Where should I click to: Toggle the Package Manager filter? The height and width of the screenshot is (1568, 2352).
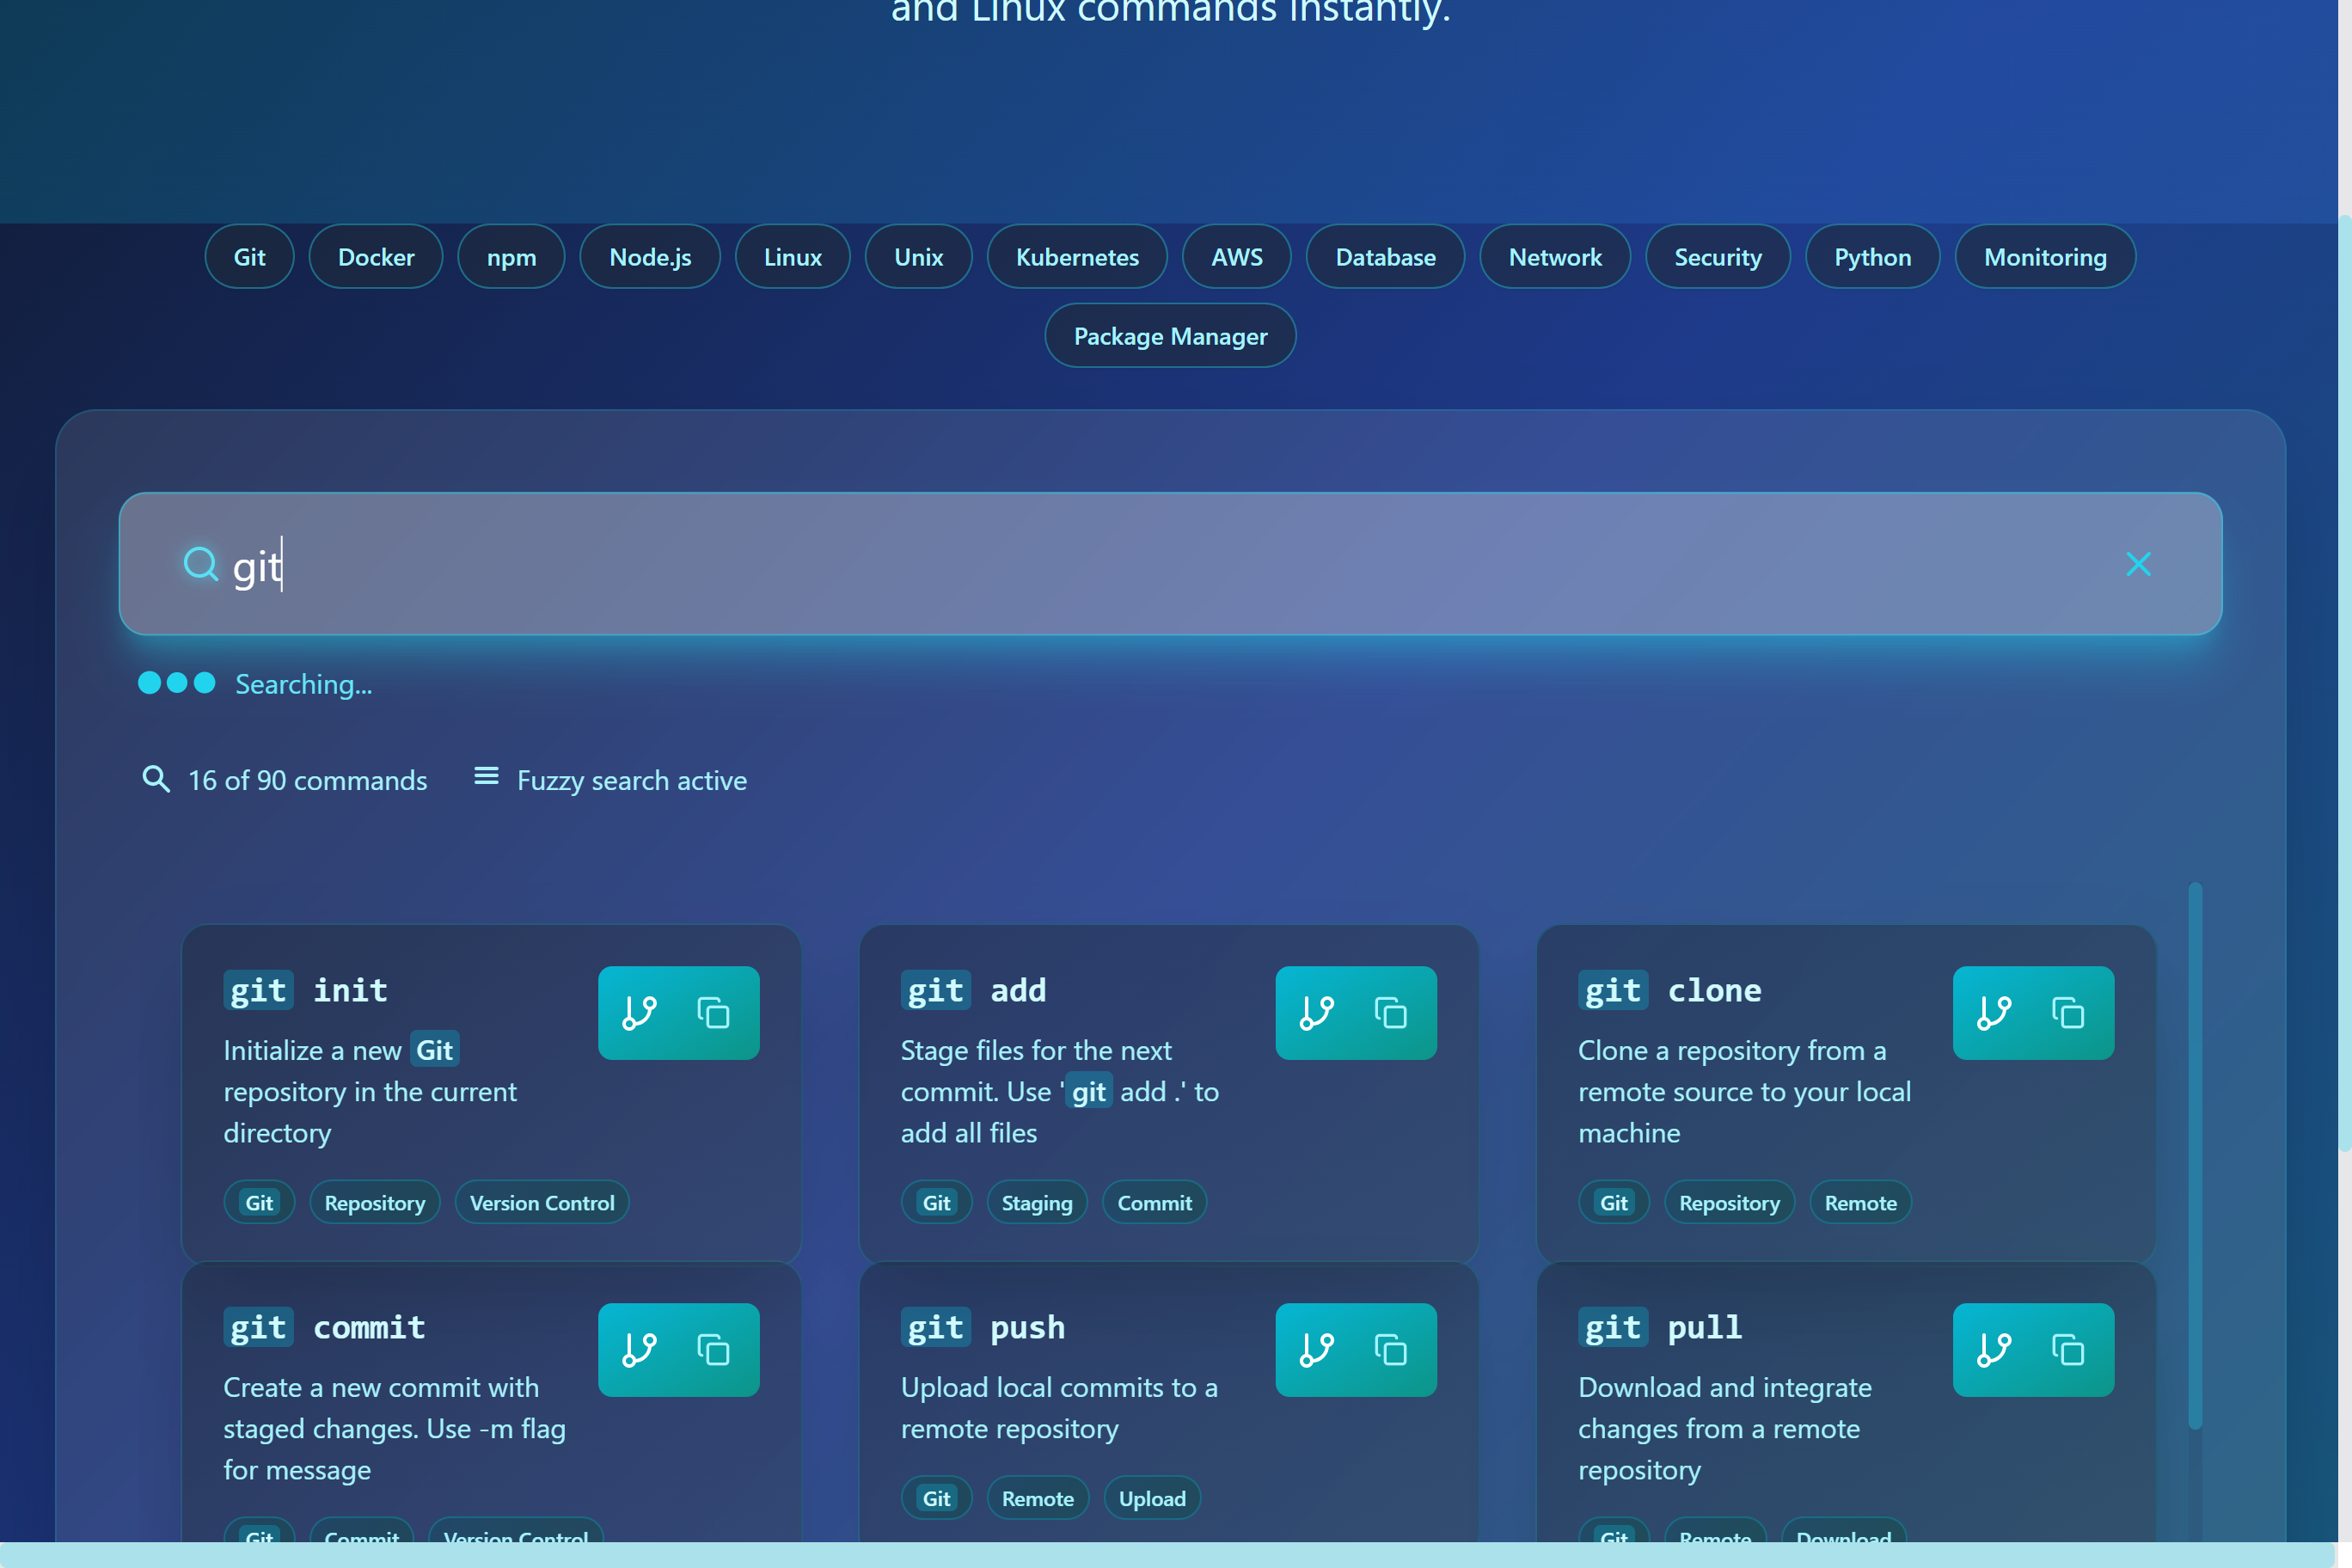1170,336
